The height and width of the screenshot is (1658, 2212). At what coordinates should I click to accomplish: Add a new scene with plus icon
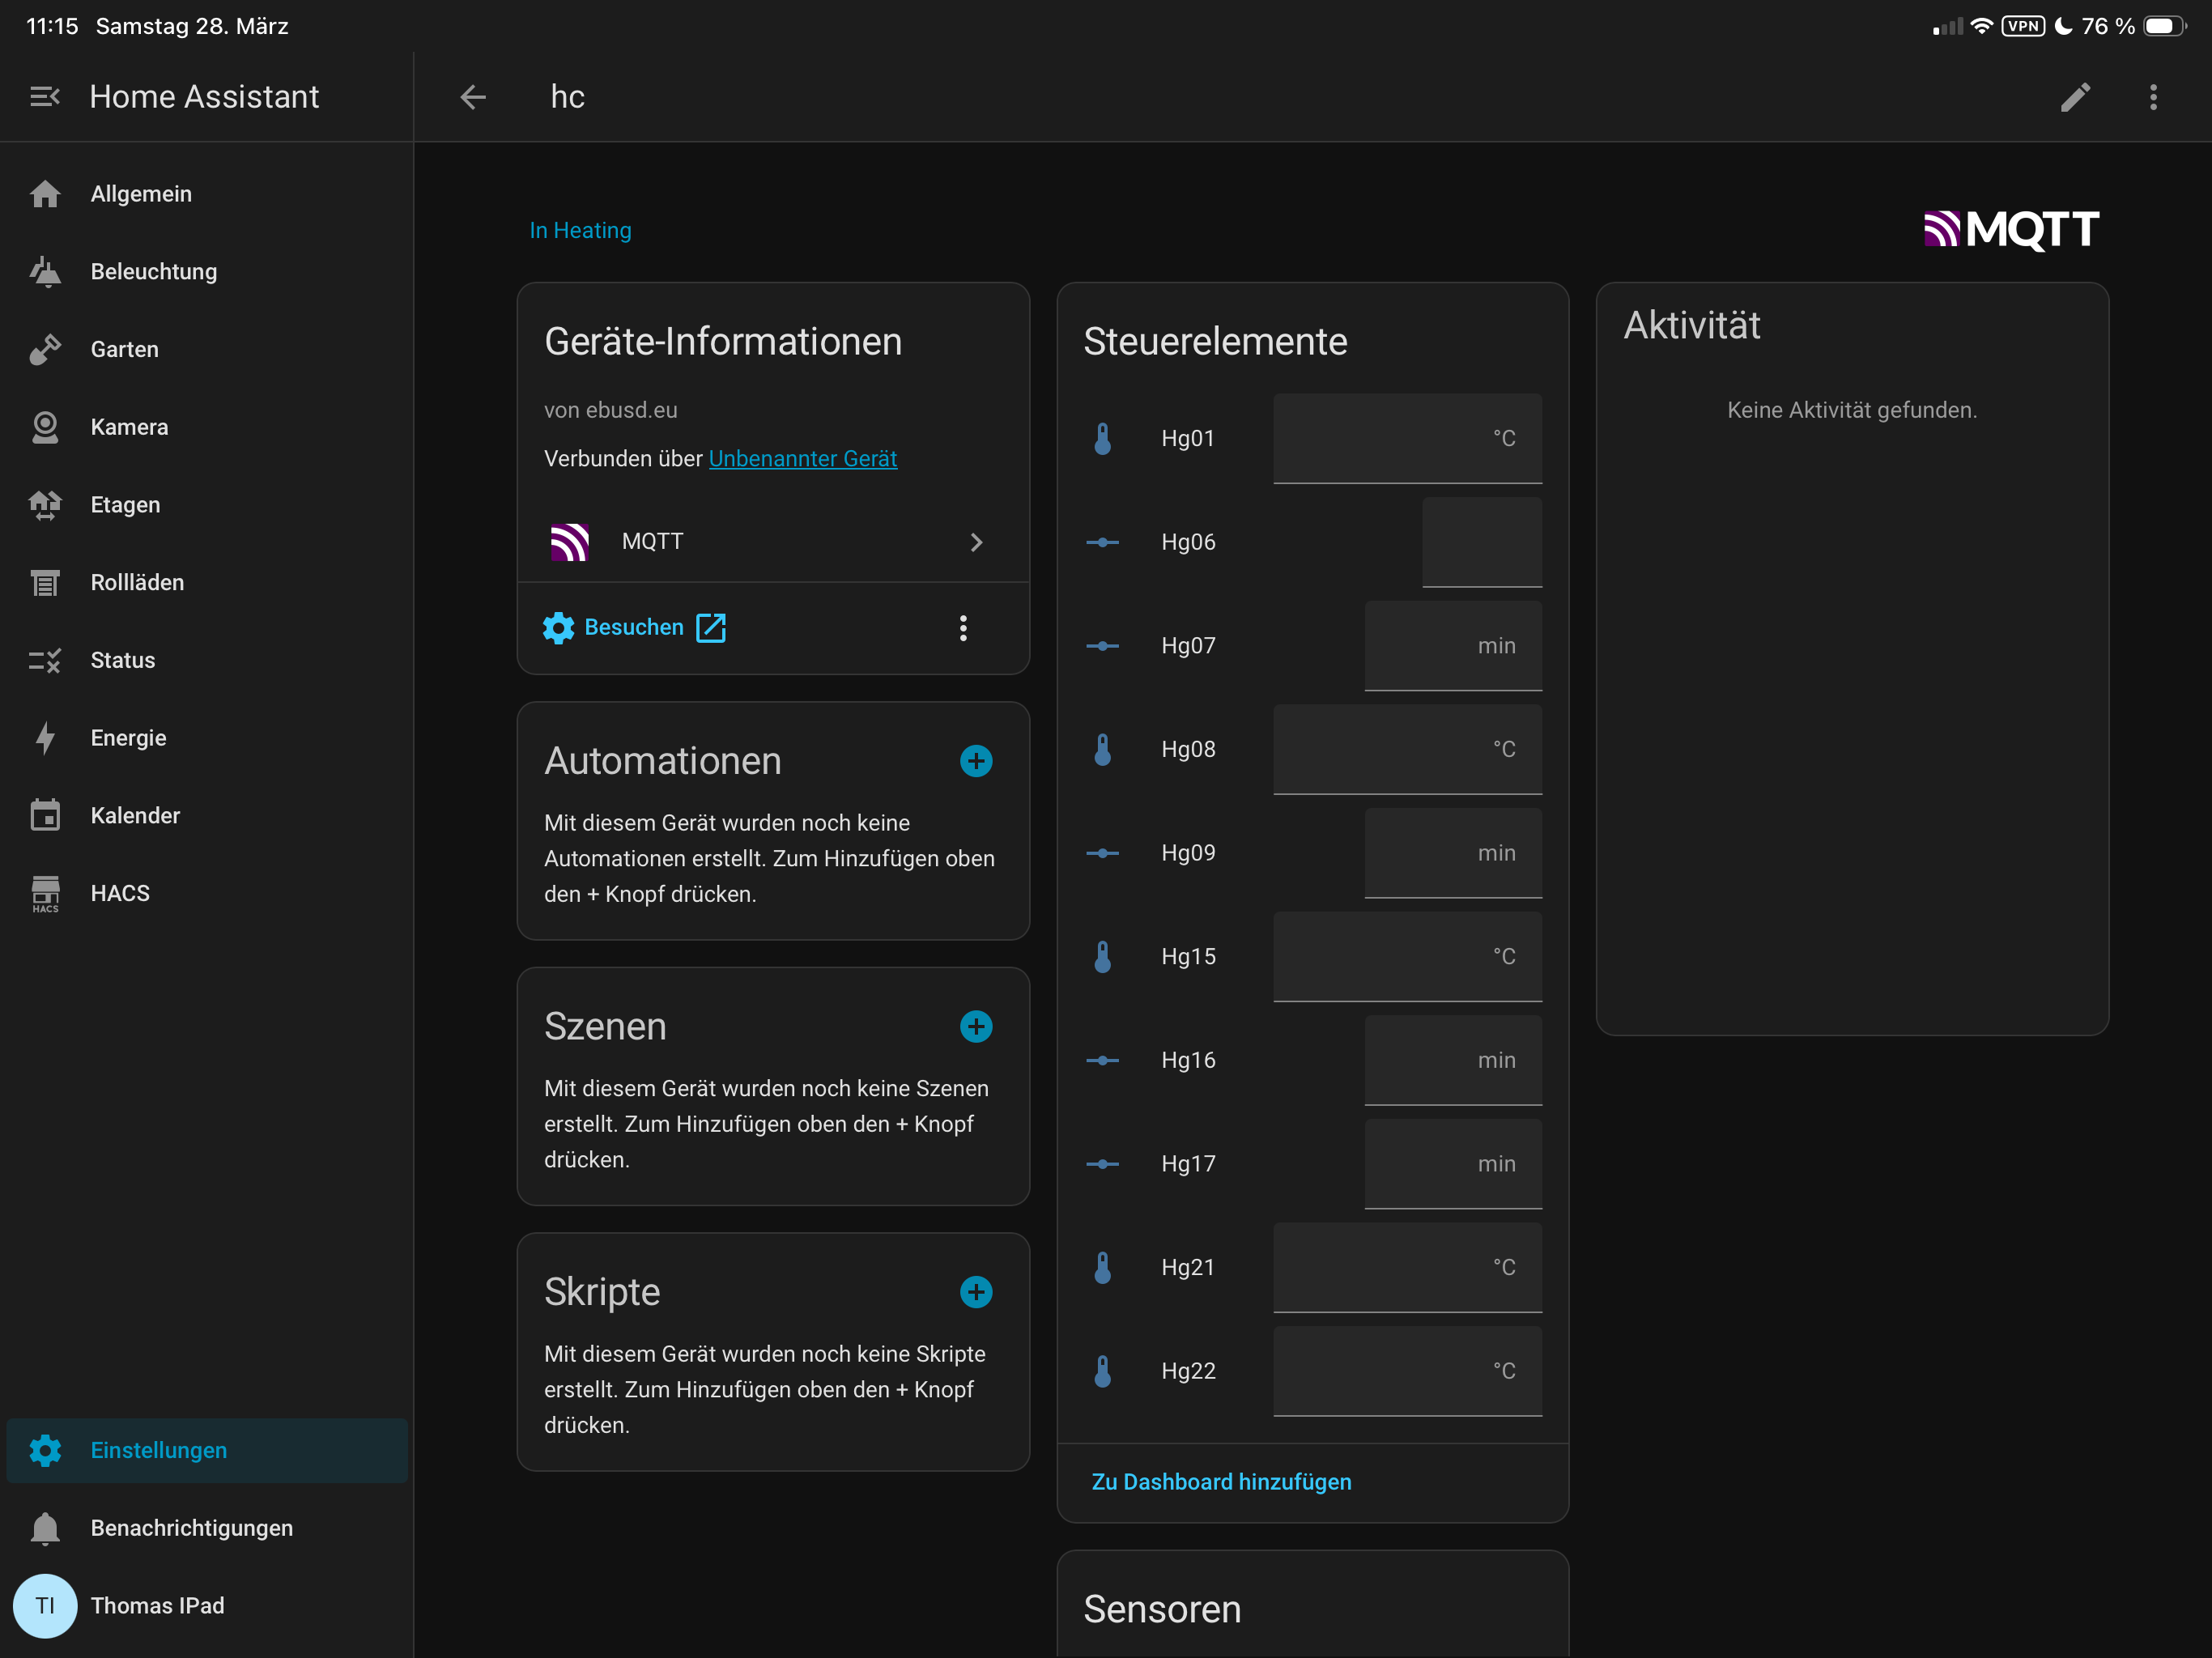pyautogui.click(x=976, y=1026)
